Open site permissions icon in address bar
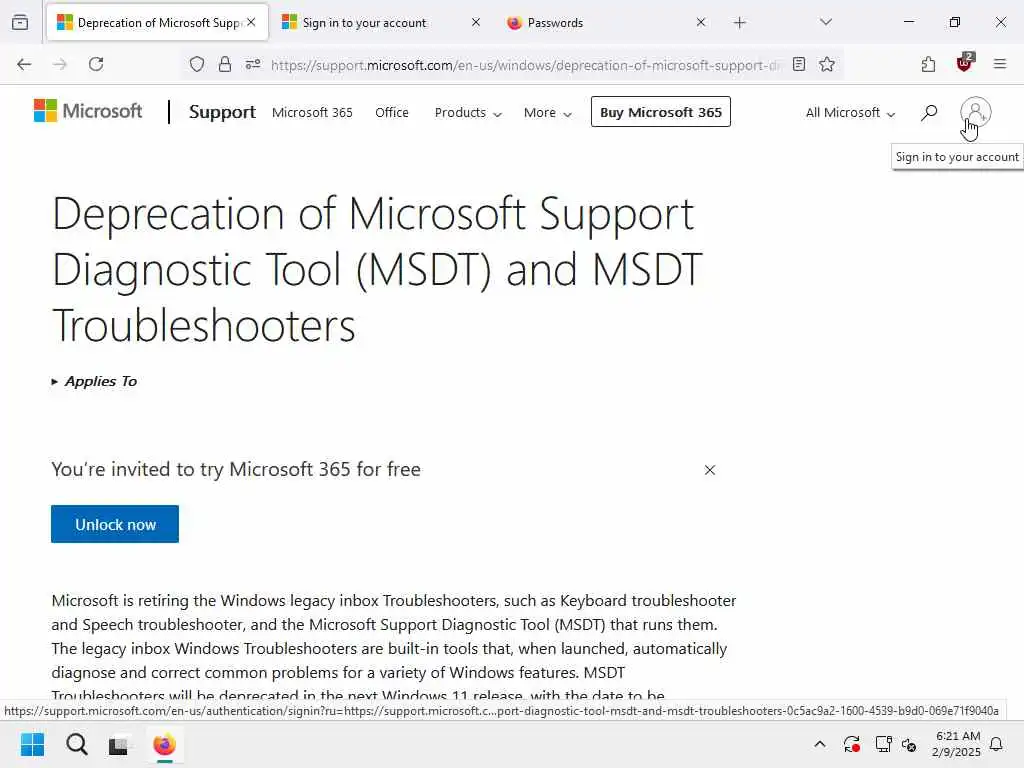 click(253, 64)
